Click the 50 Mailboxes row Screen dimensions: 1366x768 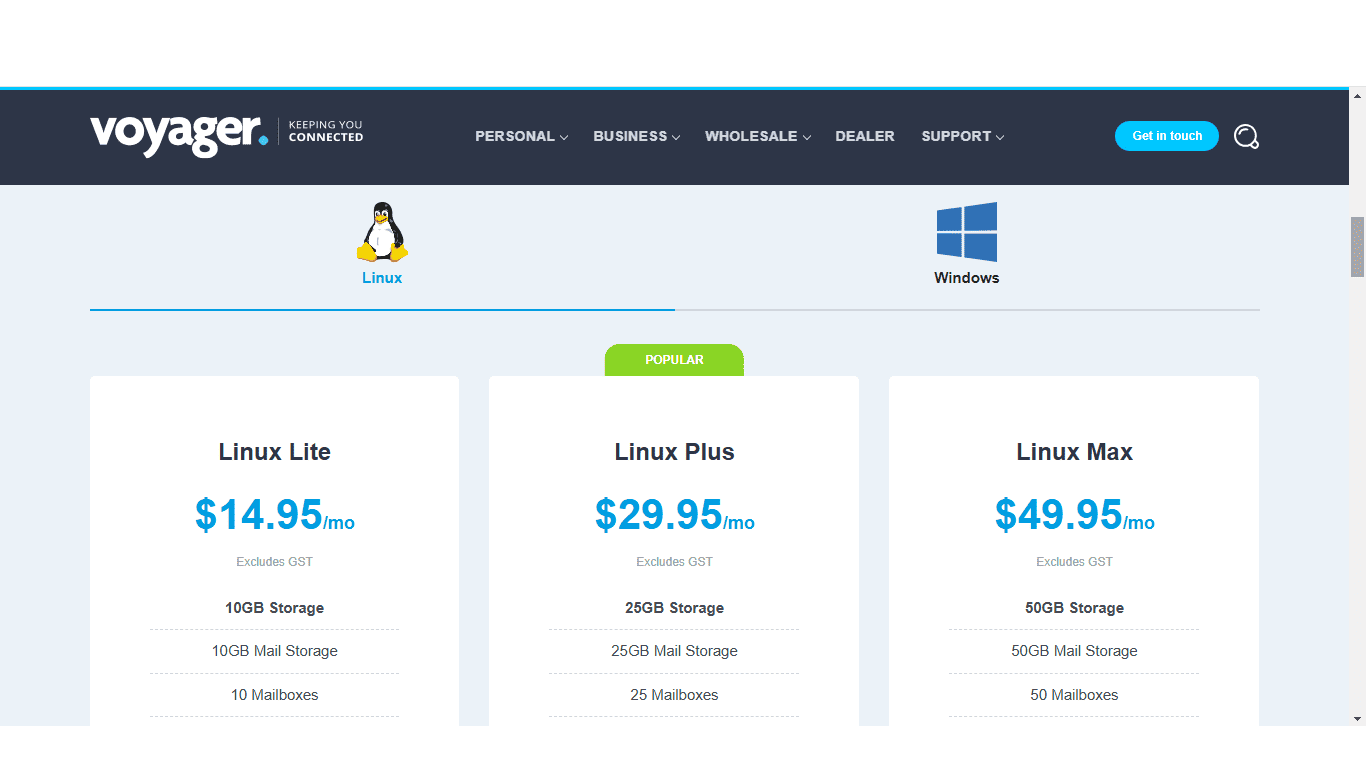[x=1075, y=695]
